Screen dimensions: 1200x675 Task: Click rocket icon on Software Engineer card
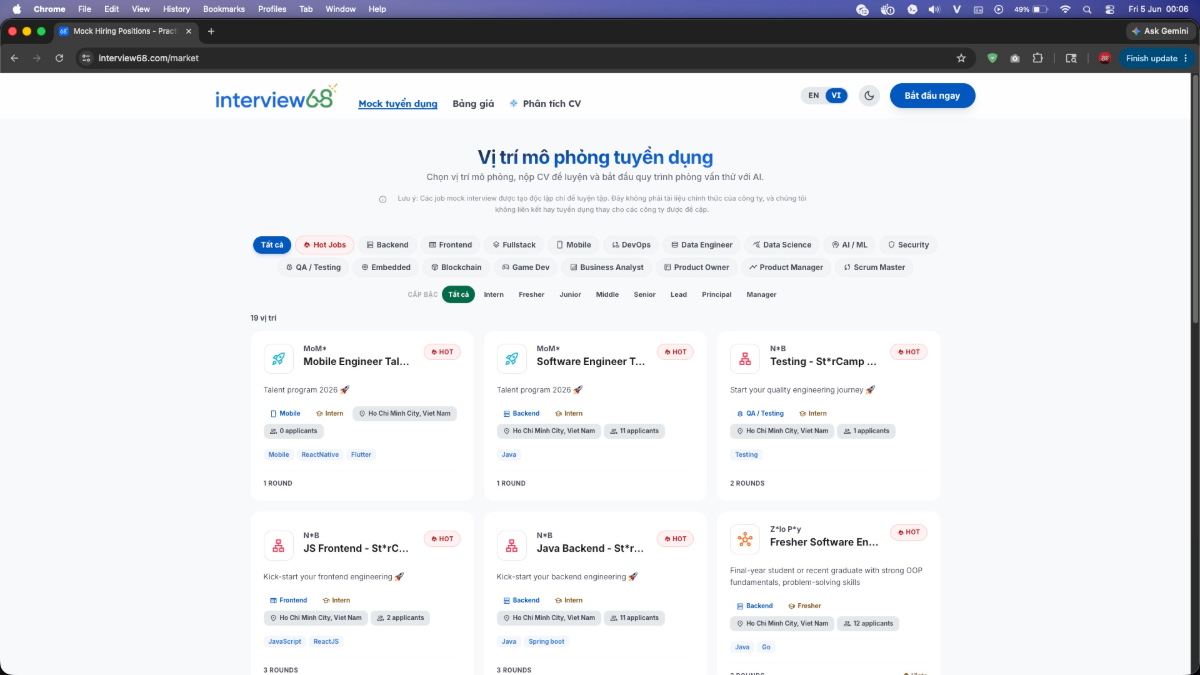click(x=512, y=358)
